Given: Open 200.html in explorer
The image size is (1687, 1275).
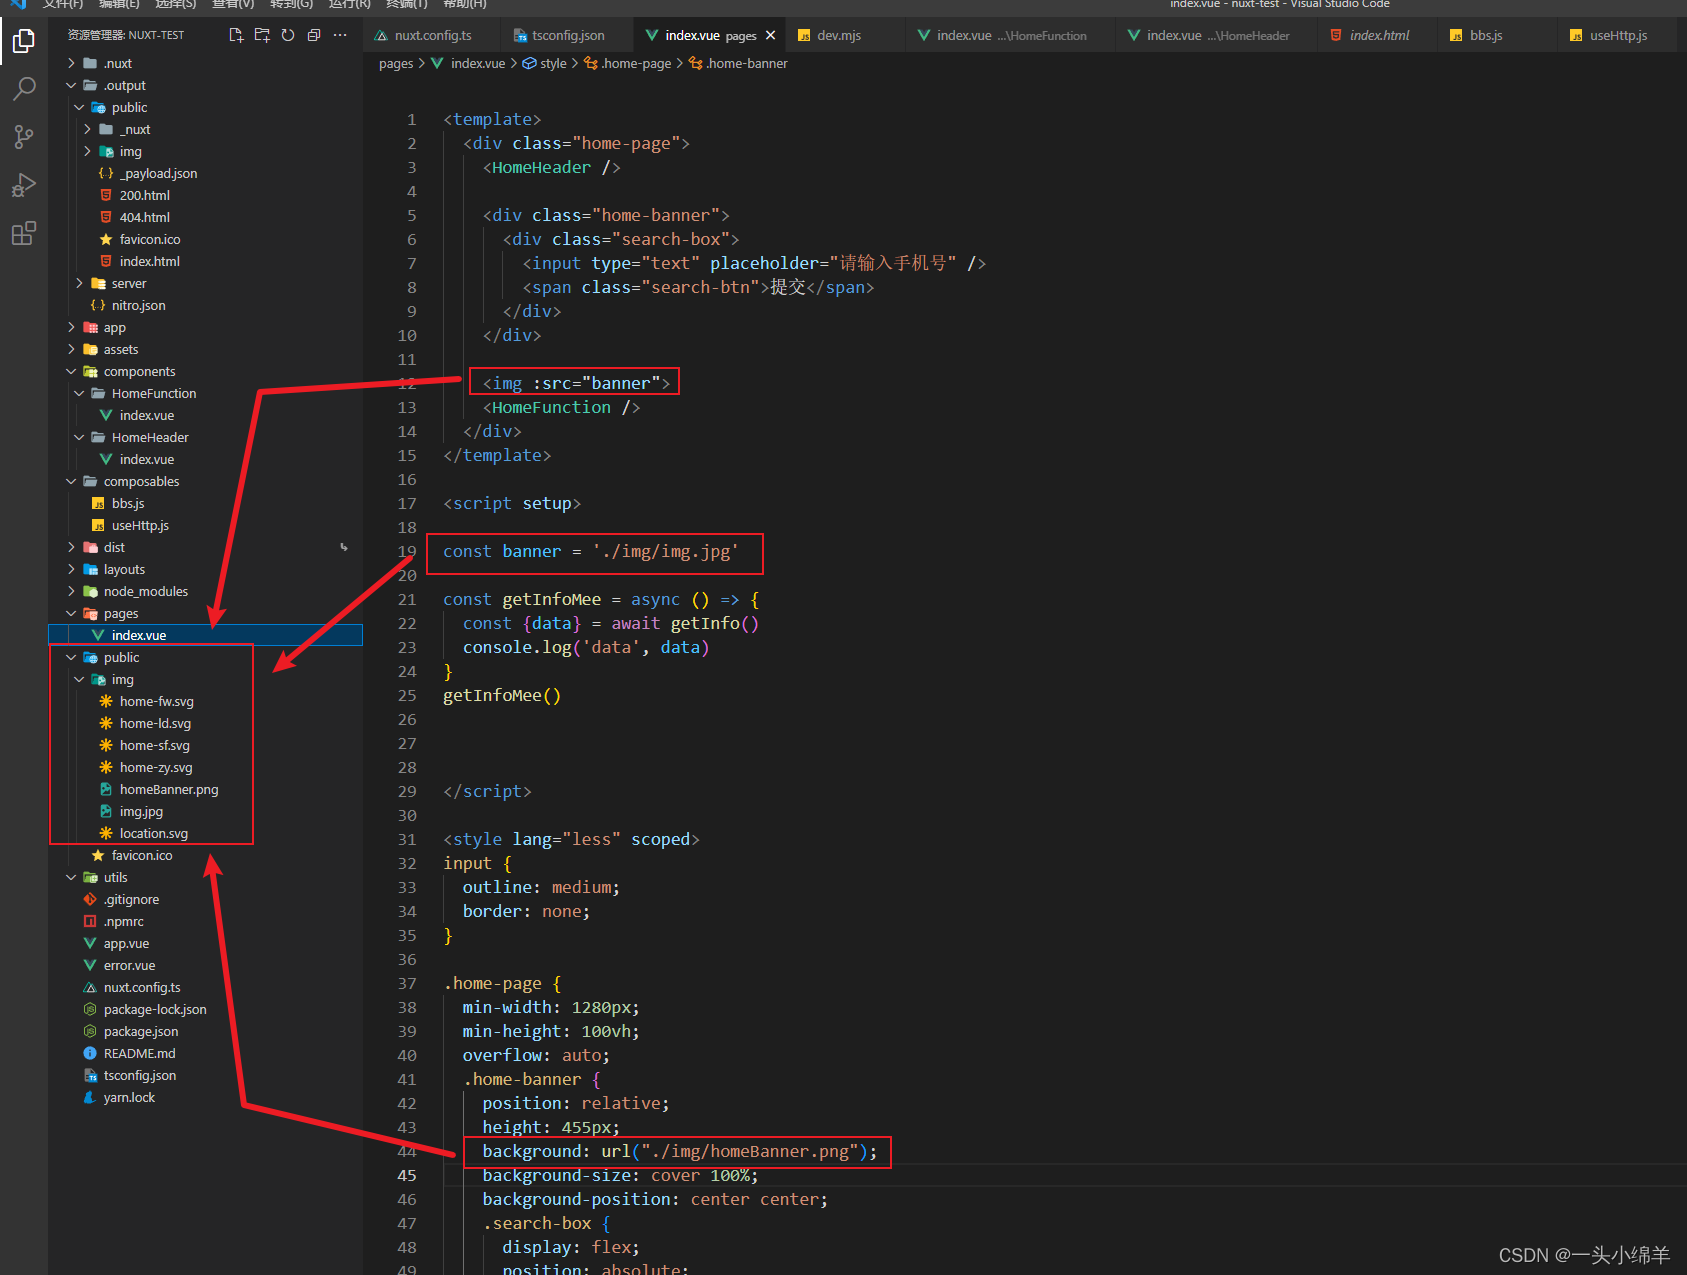Looking at the screenshot, I should (144, 195).
